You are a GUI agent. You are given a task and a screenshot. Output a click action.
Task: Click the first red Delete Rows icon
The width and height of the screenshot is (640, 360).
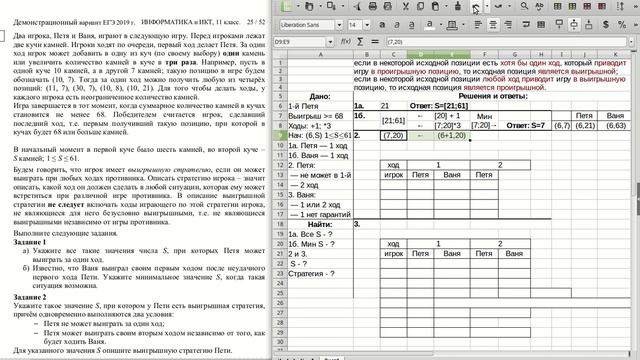pos(587,6)
